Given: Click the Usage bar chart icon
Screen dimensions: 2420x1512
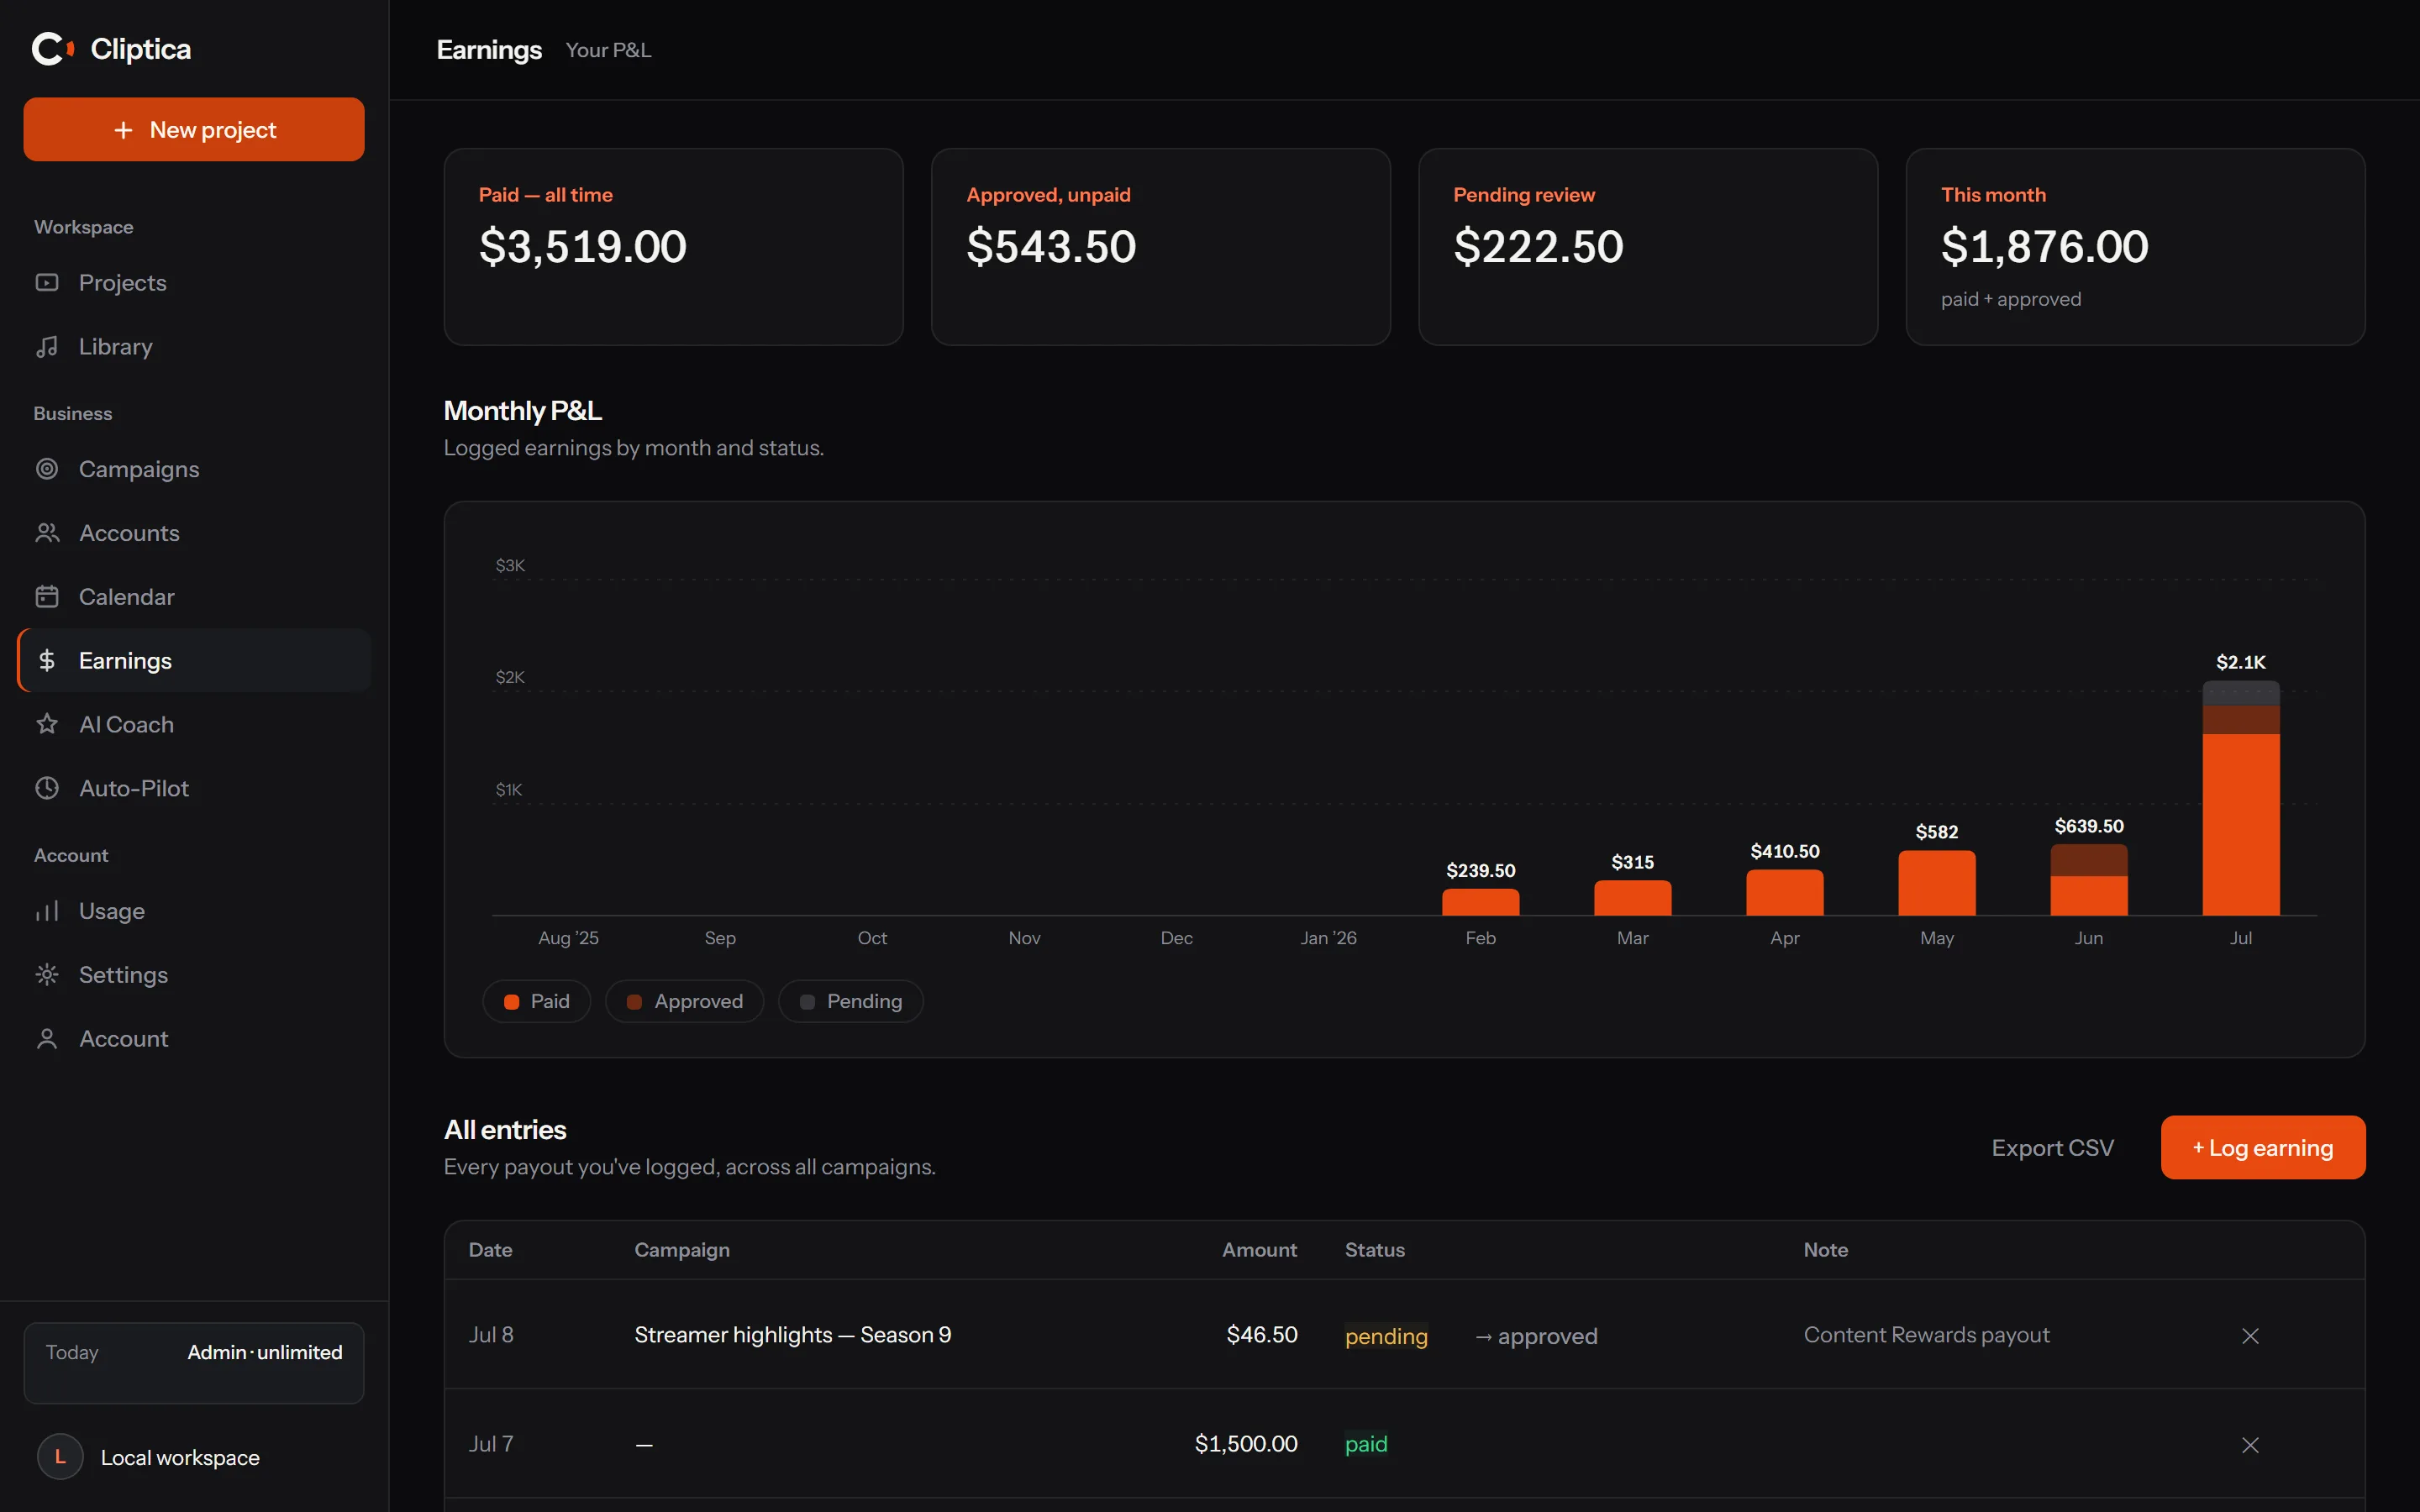Looking at the screenshot, I should coord(47,911).
